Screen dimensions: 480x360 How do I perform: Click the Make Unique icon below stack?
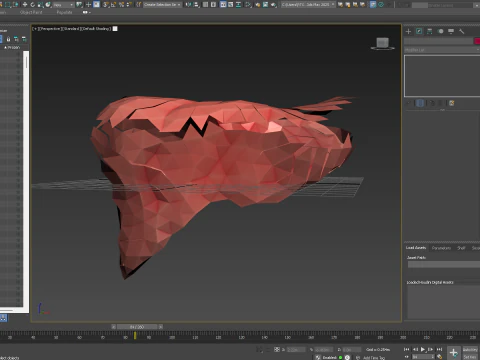(x=432, y=103)
